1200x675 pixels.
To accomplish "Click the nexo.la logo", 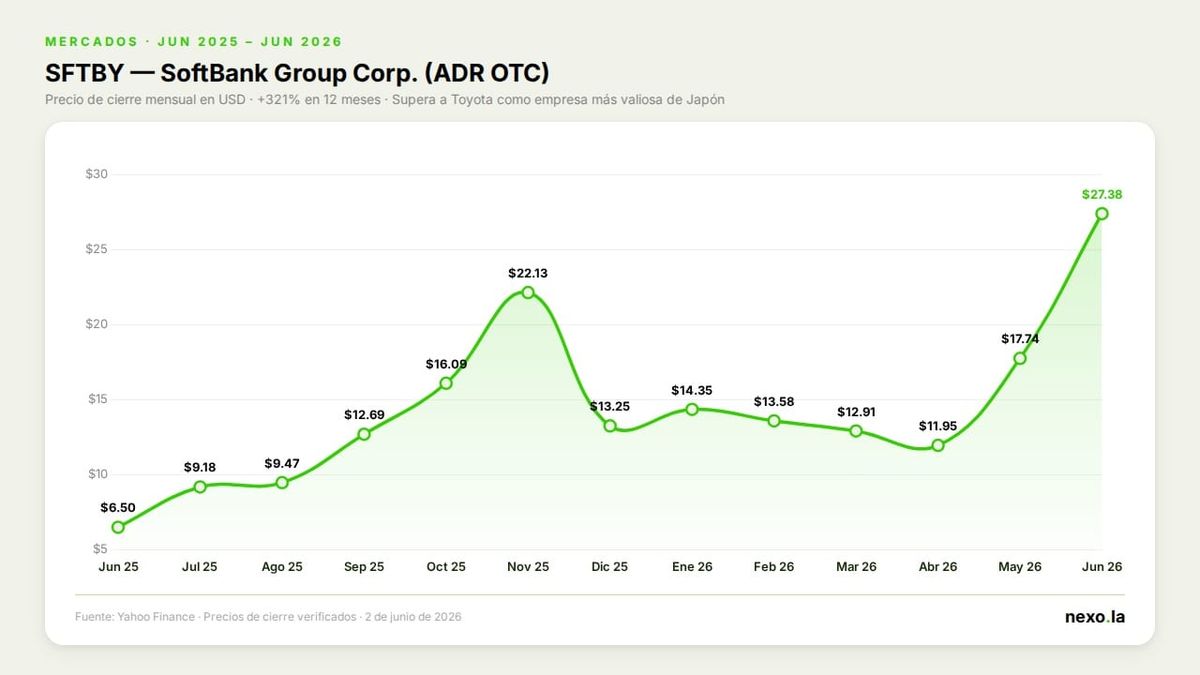I will pos(1095,617).
